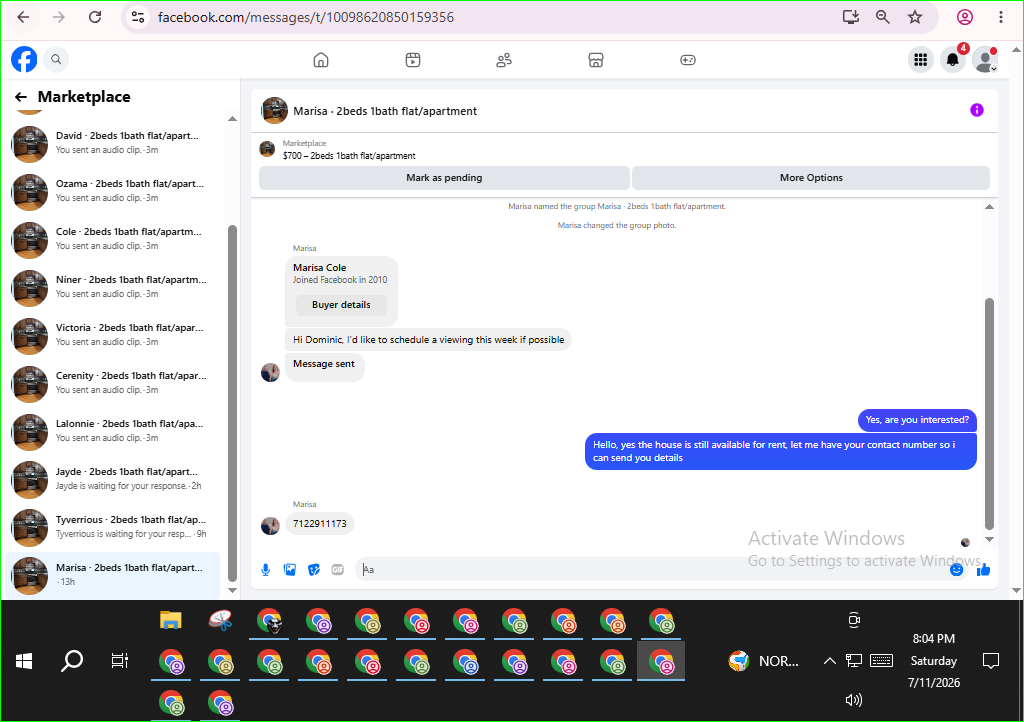The image size is (1024, 722).
Task: Go back from Marketplace messages list
Action: click(21, 97)
